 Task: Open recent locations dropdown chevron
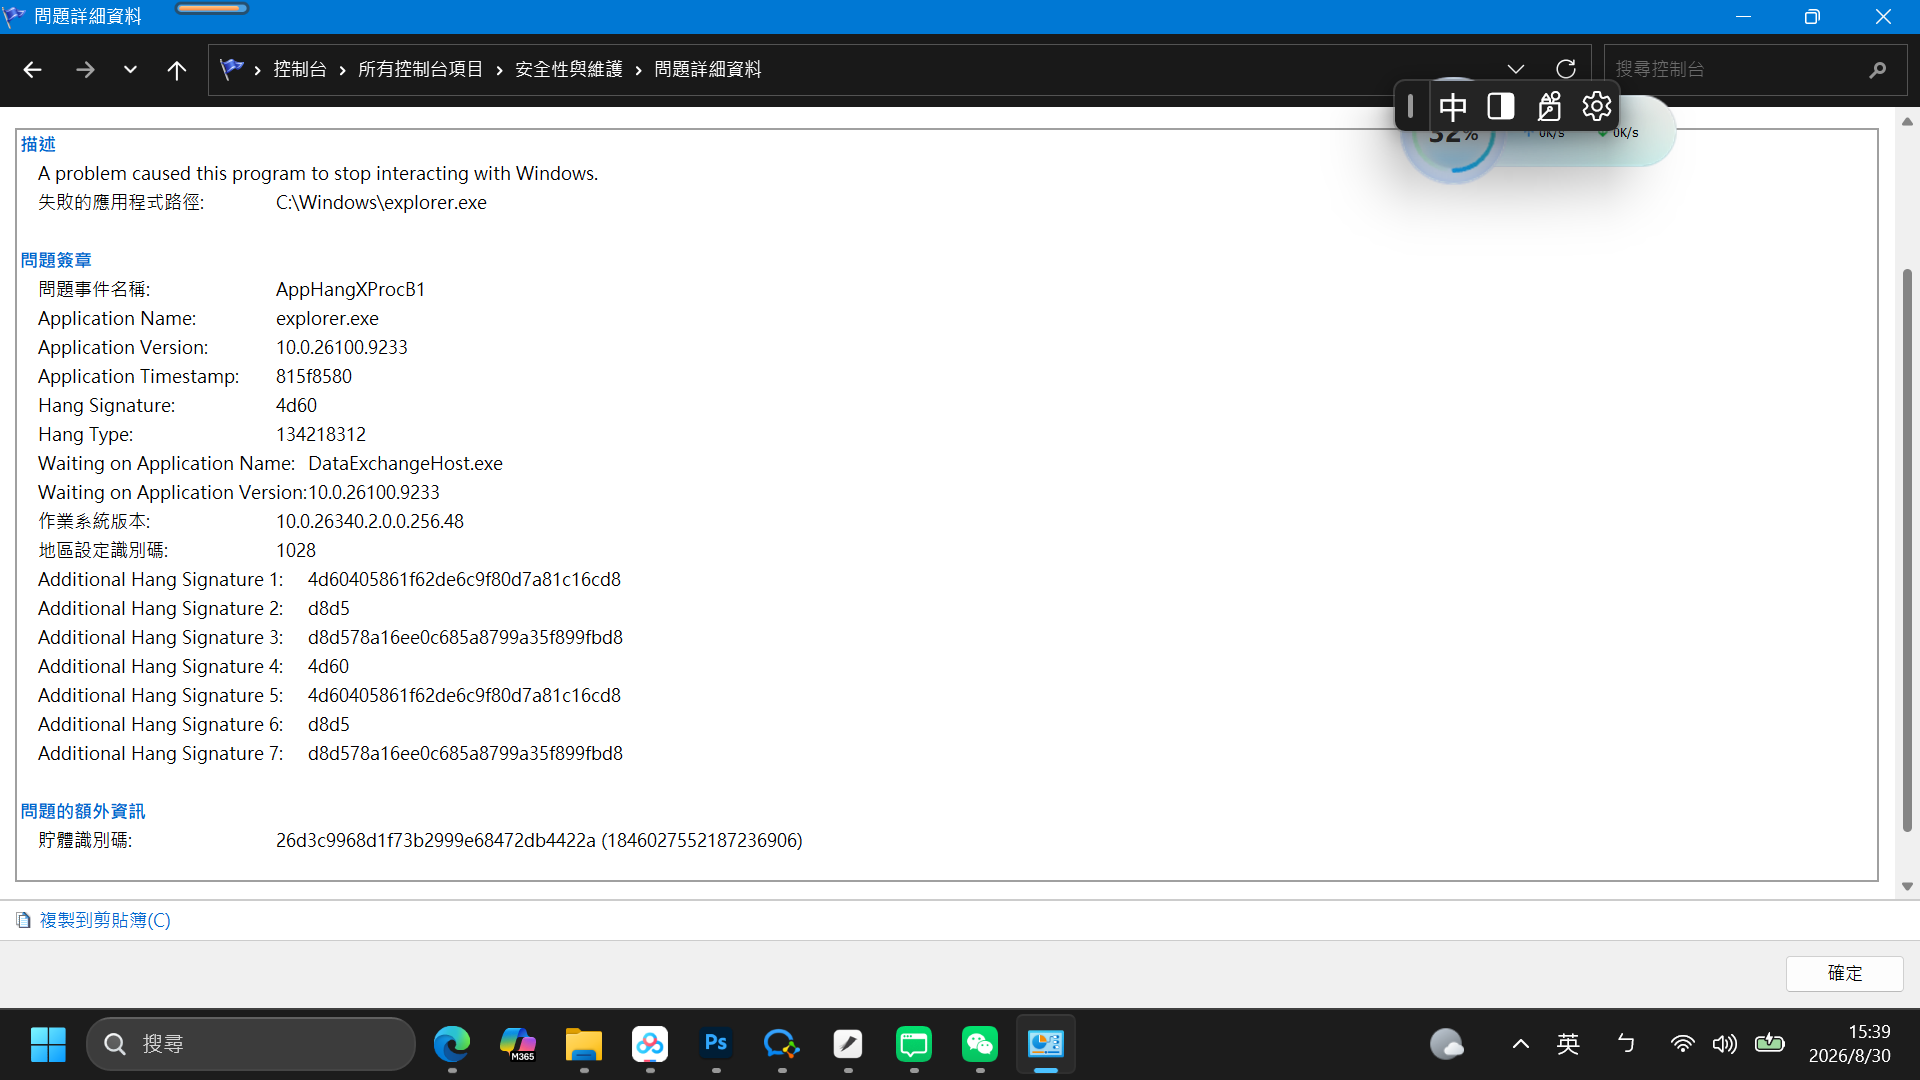click(x=130, y=70)
